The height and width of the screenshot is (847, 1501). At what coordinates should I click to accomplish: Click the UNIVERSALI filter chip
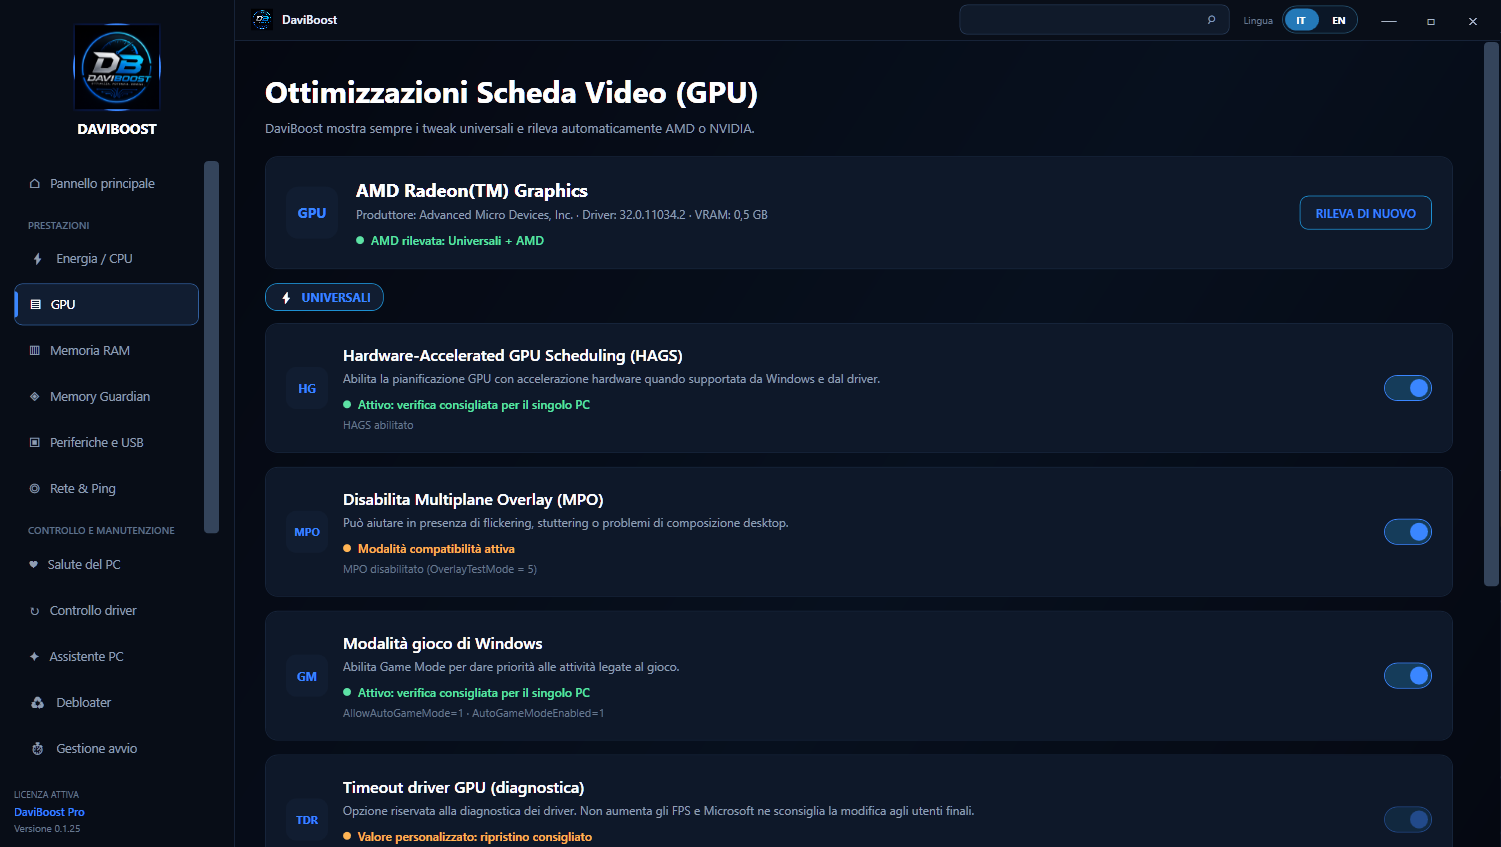(x=324, y=298)
